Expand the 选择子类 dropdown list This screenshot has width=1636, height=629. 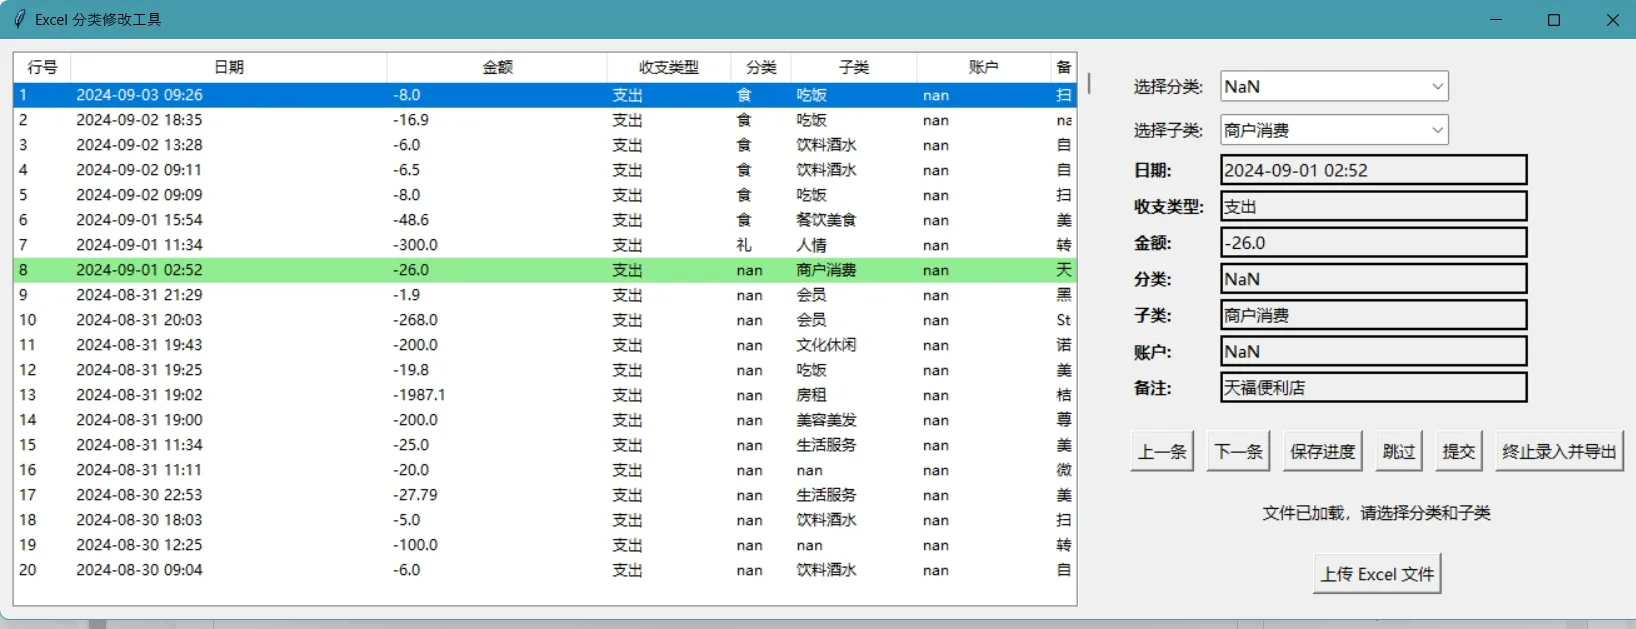1437,130
